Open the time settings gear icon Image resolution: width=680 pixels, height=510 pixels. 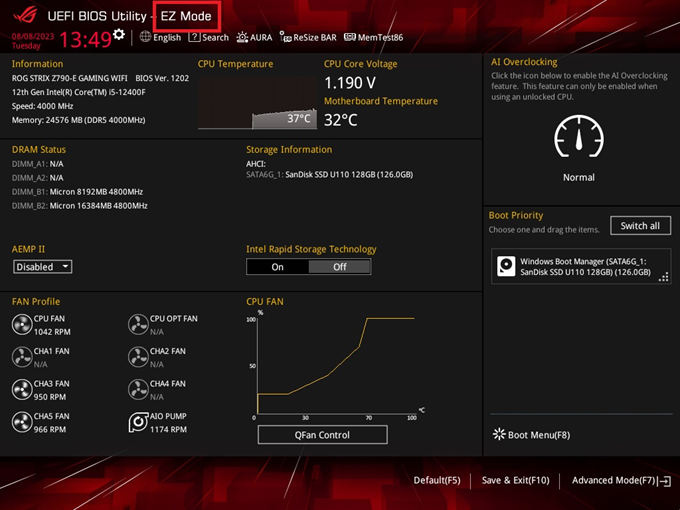click(x=118, y=34)
